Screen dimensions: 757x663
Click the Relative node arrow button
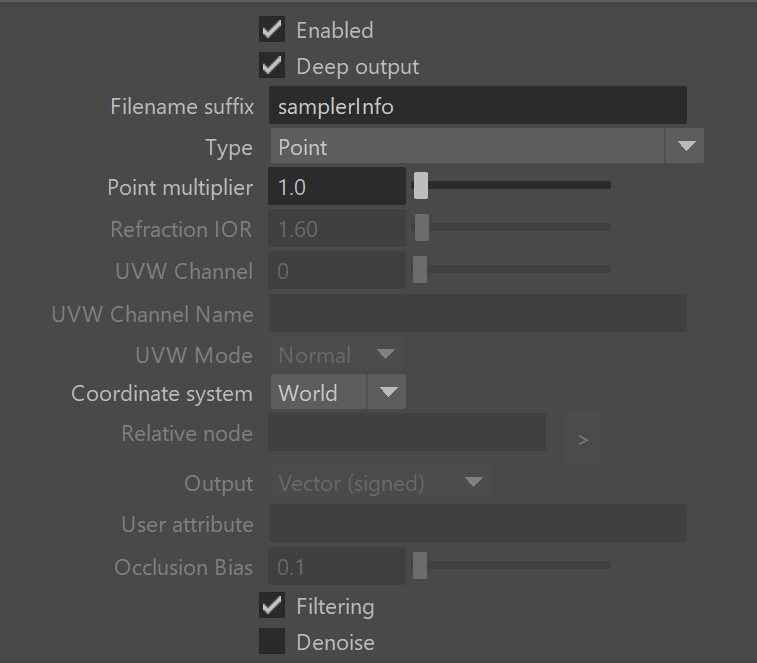click(583, 440)
